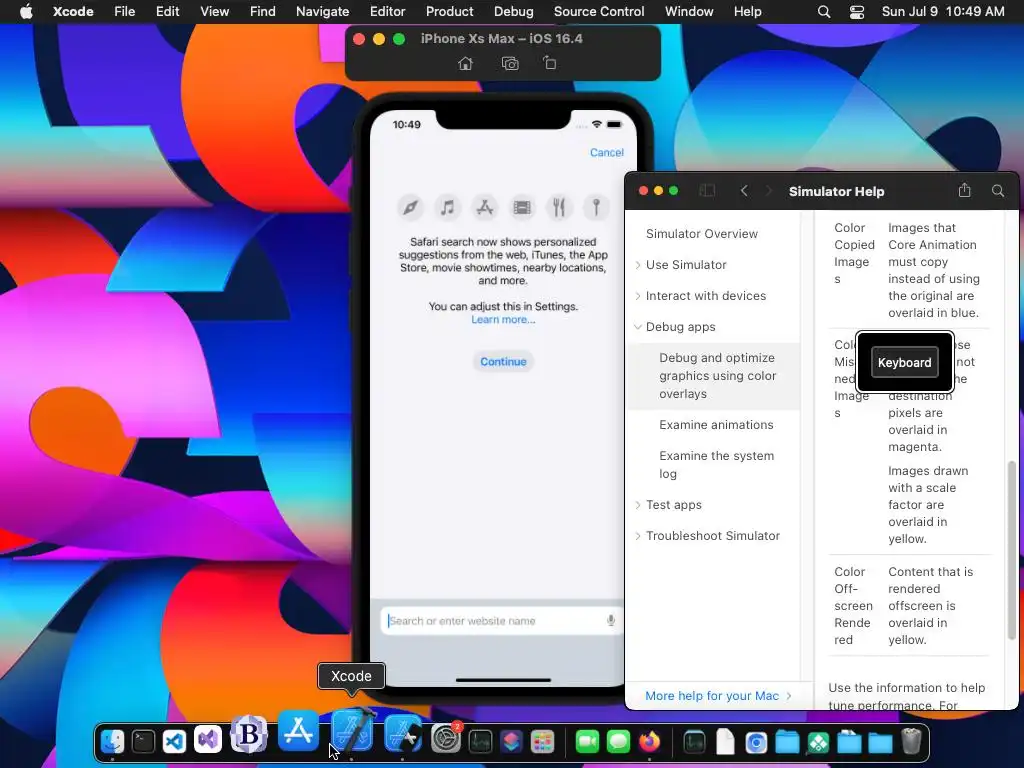Tap the microphone icon in search field
The height and width of the screenshot is (768, 1024).
pyautogui.click(x=611, y=620)
